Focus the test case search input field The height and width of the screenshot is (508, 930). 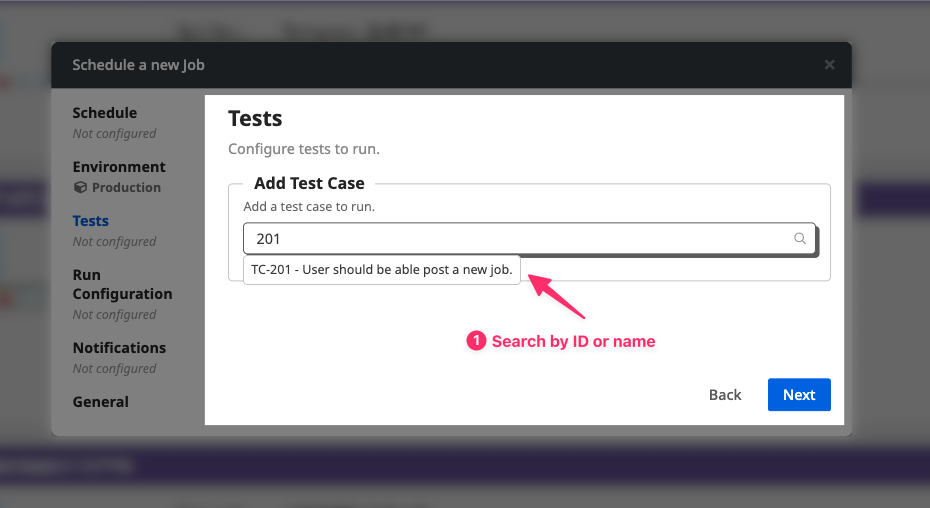[529, 239]
